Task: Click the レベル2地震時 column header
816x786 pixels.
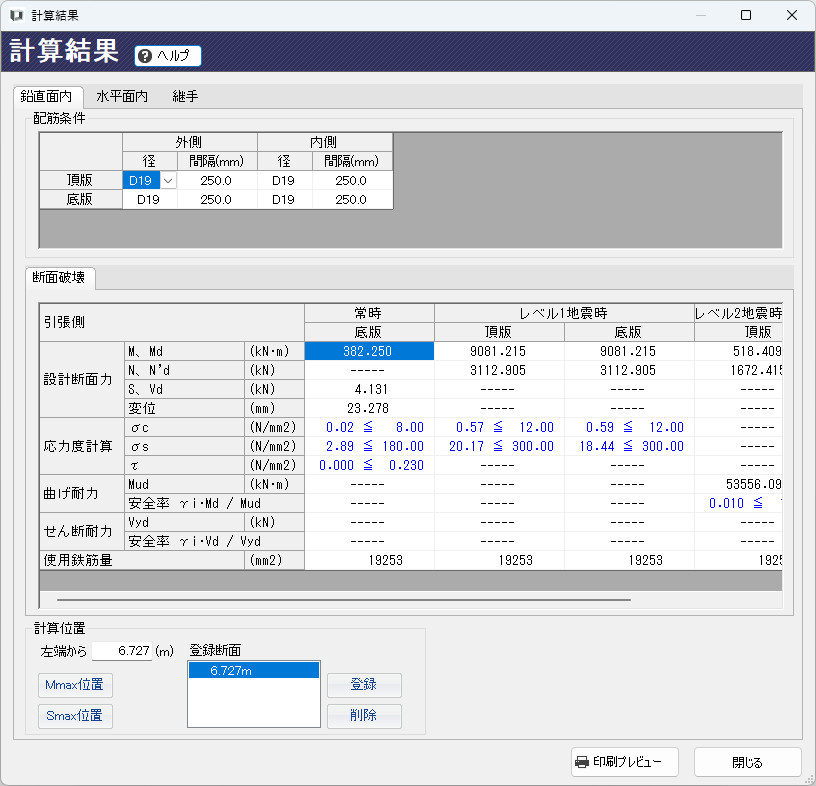Action: coord(738,313)
